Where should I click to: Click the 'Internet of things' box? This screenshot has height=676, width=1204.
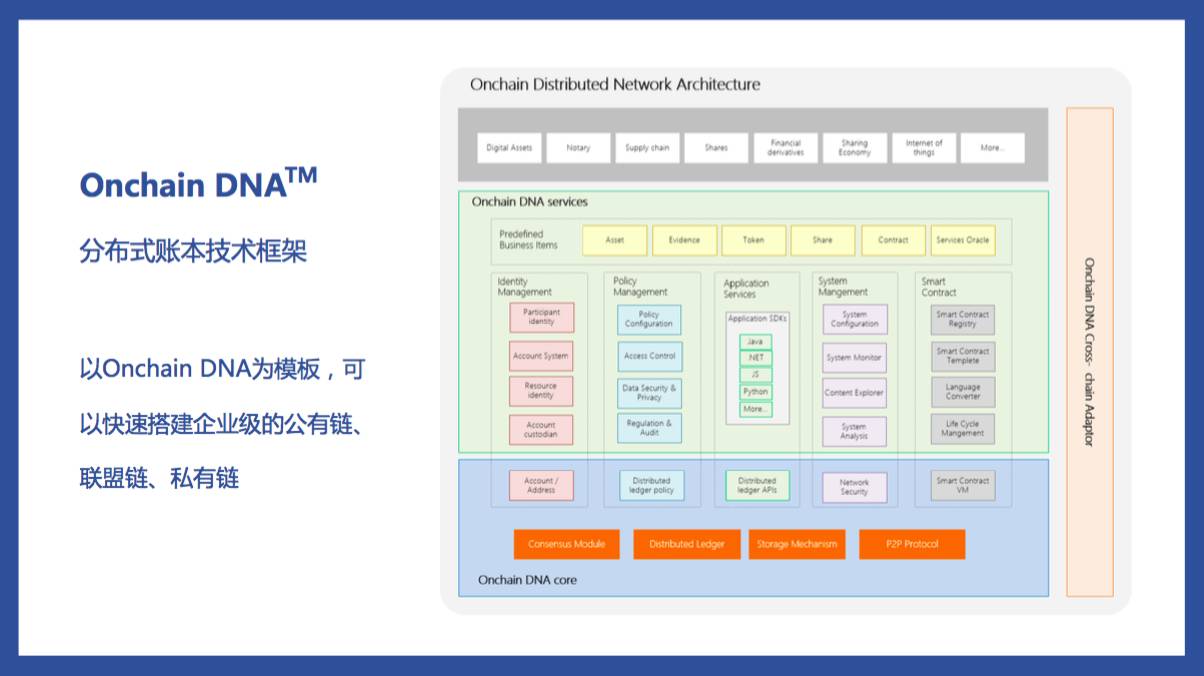pyautogui.click(x=924, y=148)
